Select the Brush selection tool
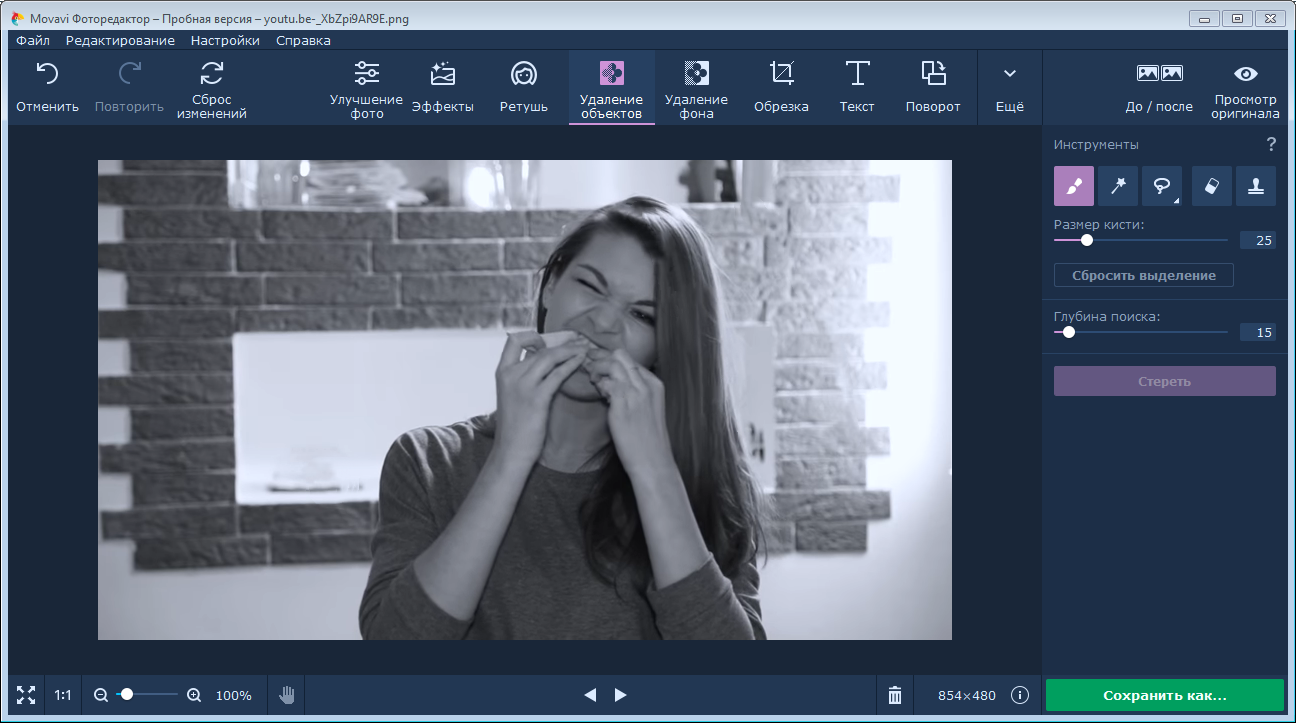1296x723 pixels. click(1073, 186)
